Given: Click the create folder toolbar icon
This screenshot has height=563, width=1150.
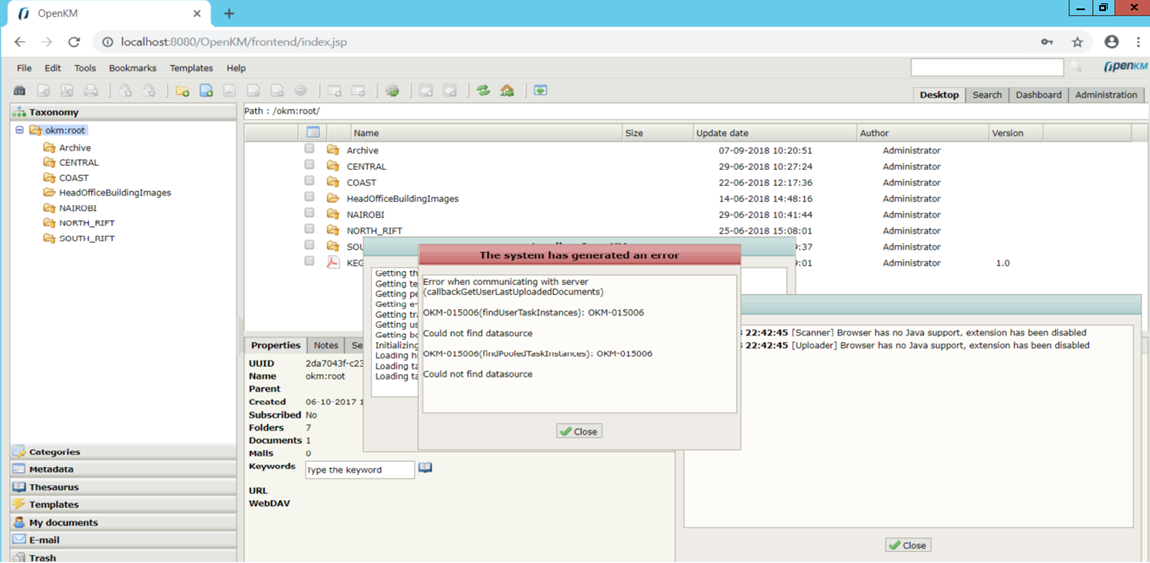Looking at the screenshot, I should pyautogui.click(x=182, y=91).
